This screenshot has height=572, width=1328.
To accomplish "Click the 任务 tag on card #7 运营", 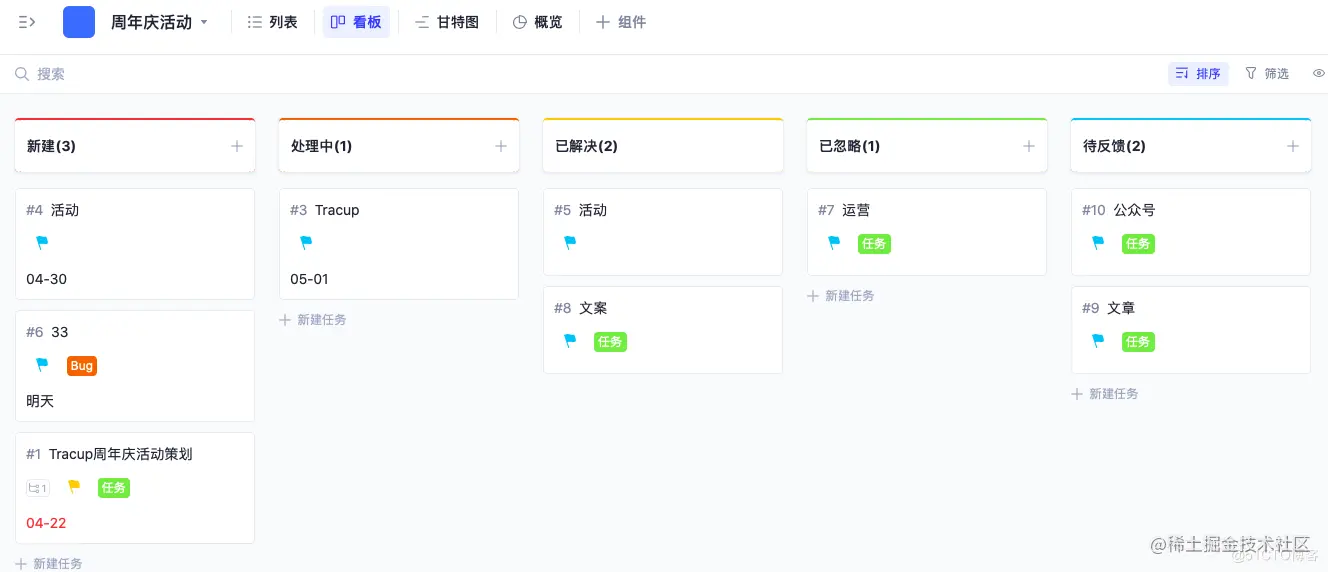I will tap(874, 244).
